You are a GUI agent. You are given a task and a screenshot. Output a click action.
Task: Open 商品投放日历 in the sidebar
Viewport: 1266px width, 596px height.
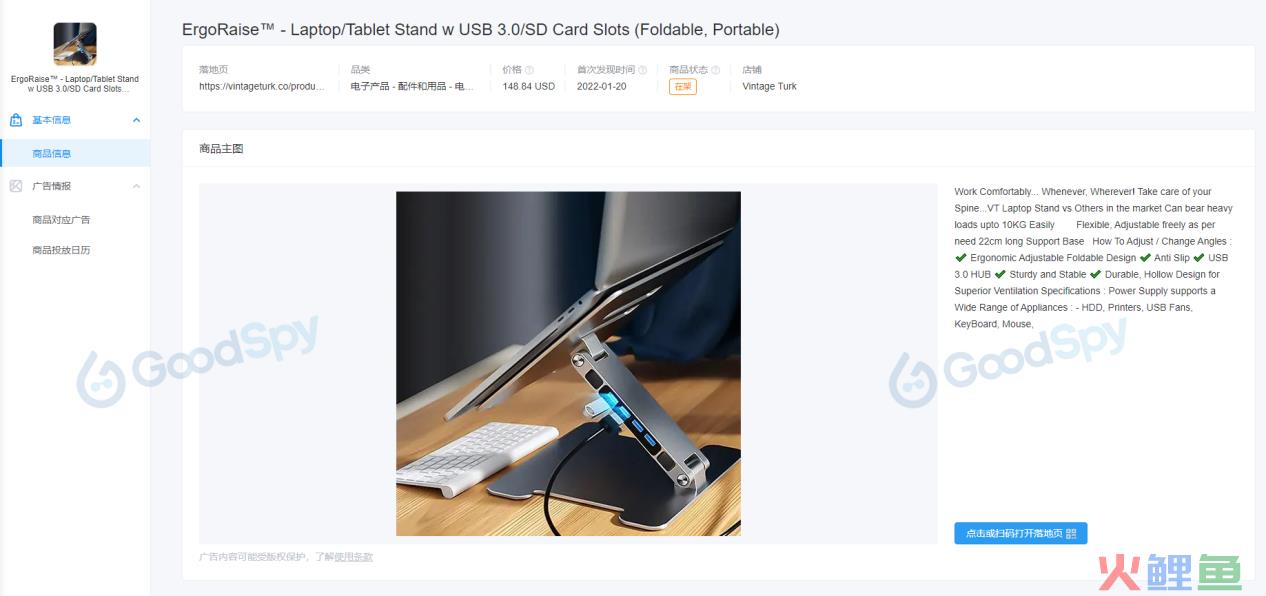click(x=61, y=250)
